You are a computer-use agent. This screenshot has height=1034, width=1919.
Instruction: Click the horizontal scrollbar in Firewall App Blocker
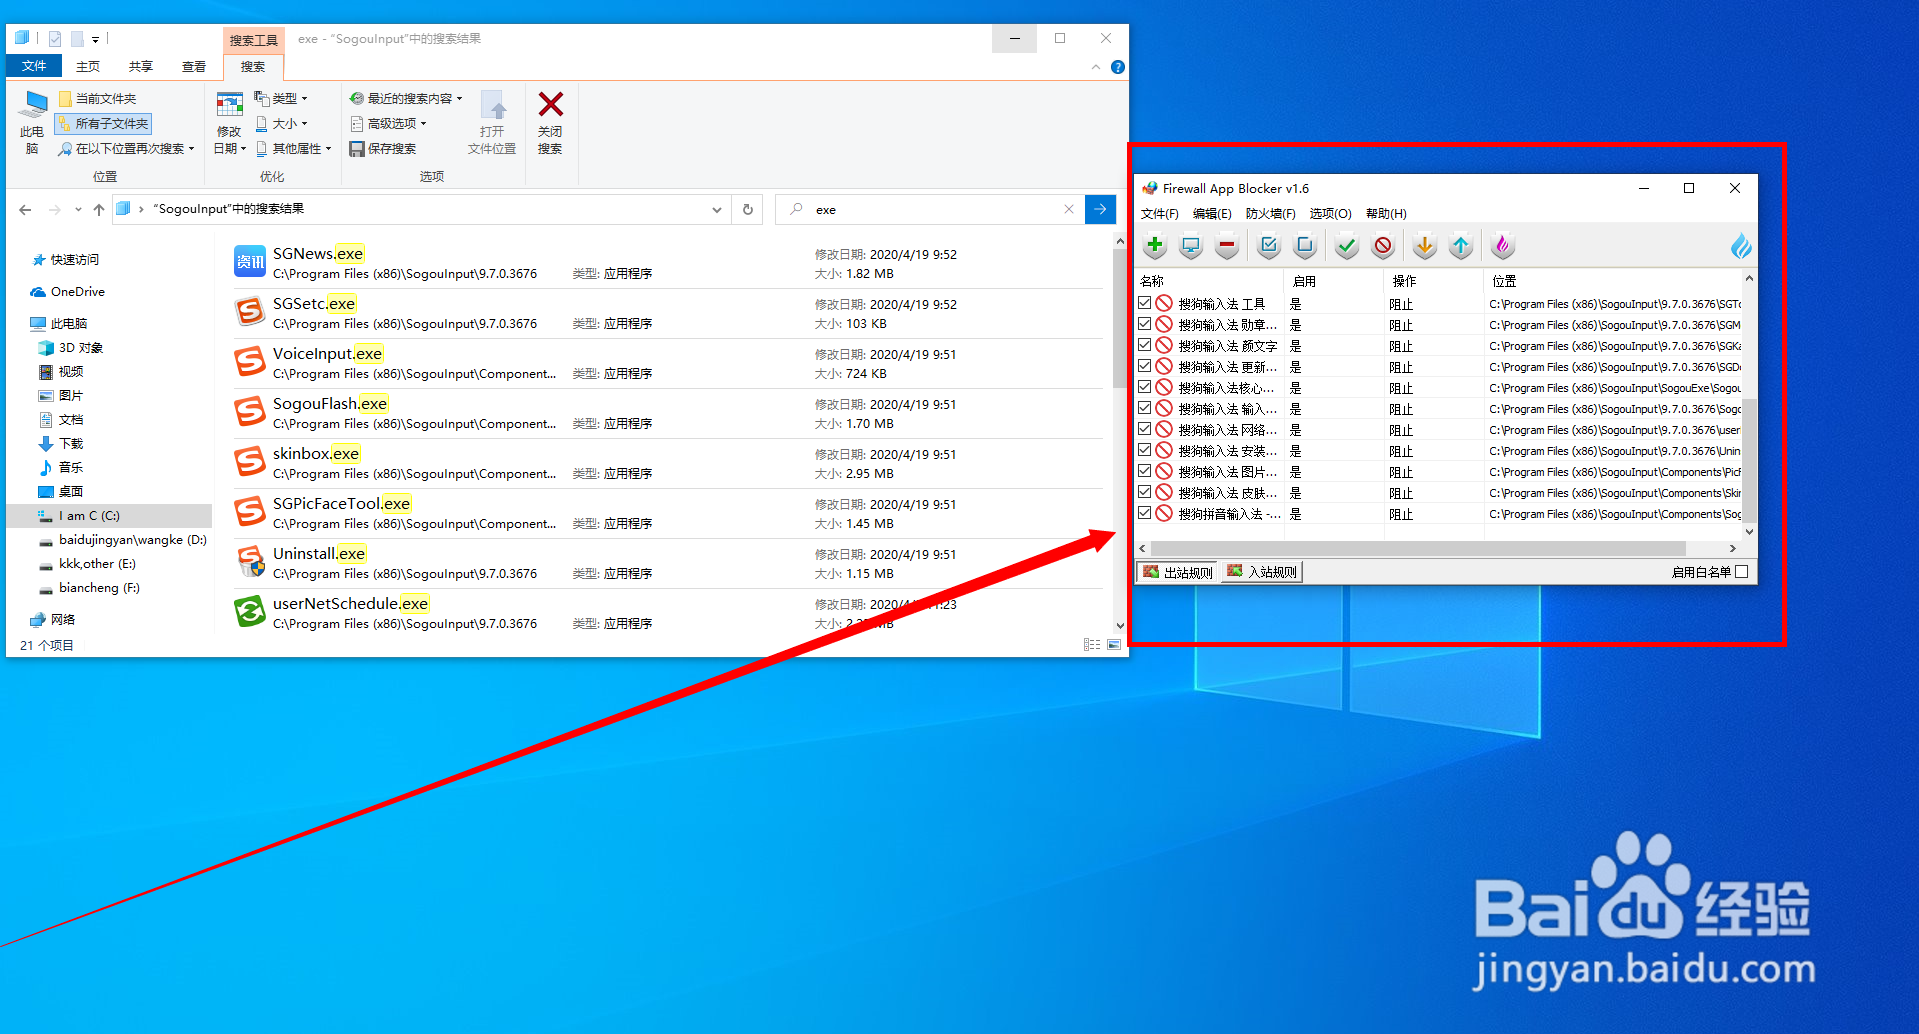coord(1417,548)
